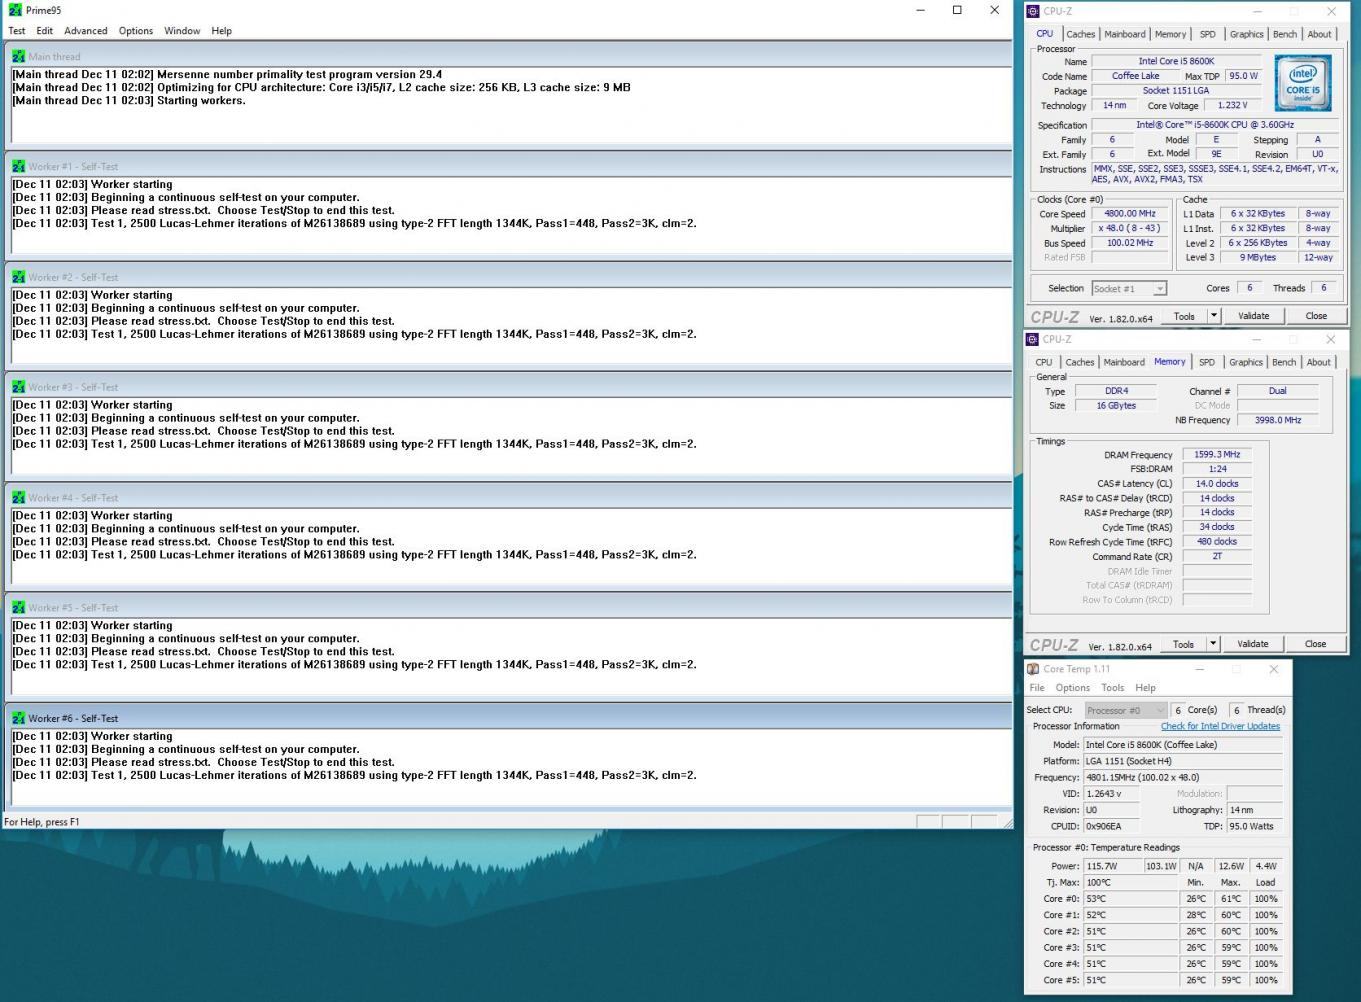
Task: Click Close button in upper CPU-Z
Action: 1316,316
